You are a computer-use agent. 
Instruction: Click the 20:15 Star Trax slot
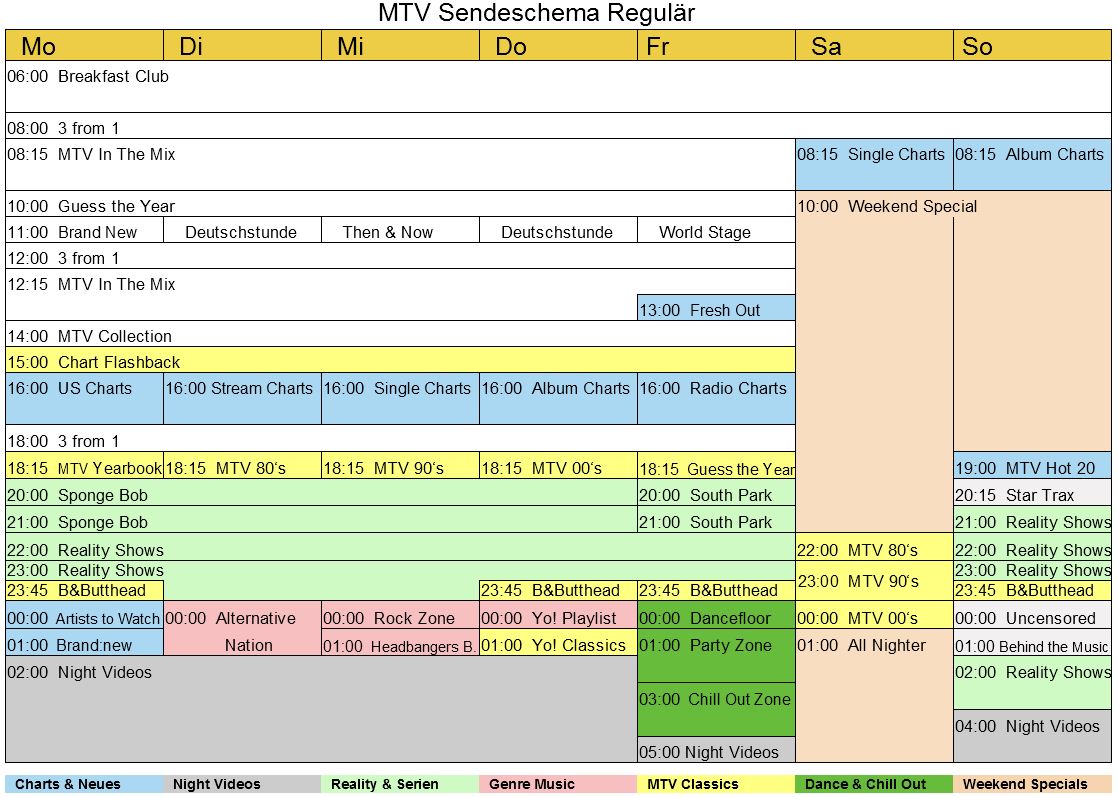[x=1032, y=493]
